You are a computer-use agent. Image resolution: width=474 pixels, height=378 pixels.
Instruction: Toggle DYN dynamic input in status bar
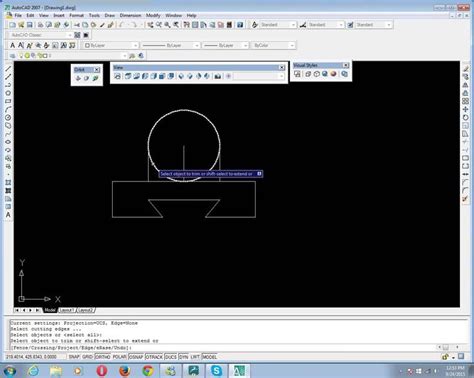184,357
